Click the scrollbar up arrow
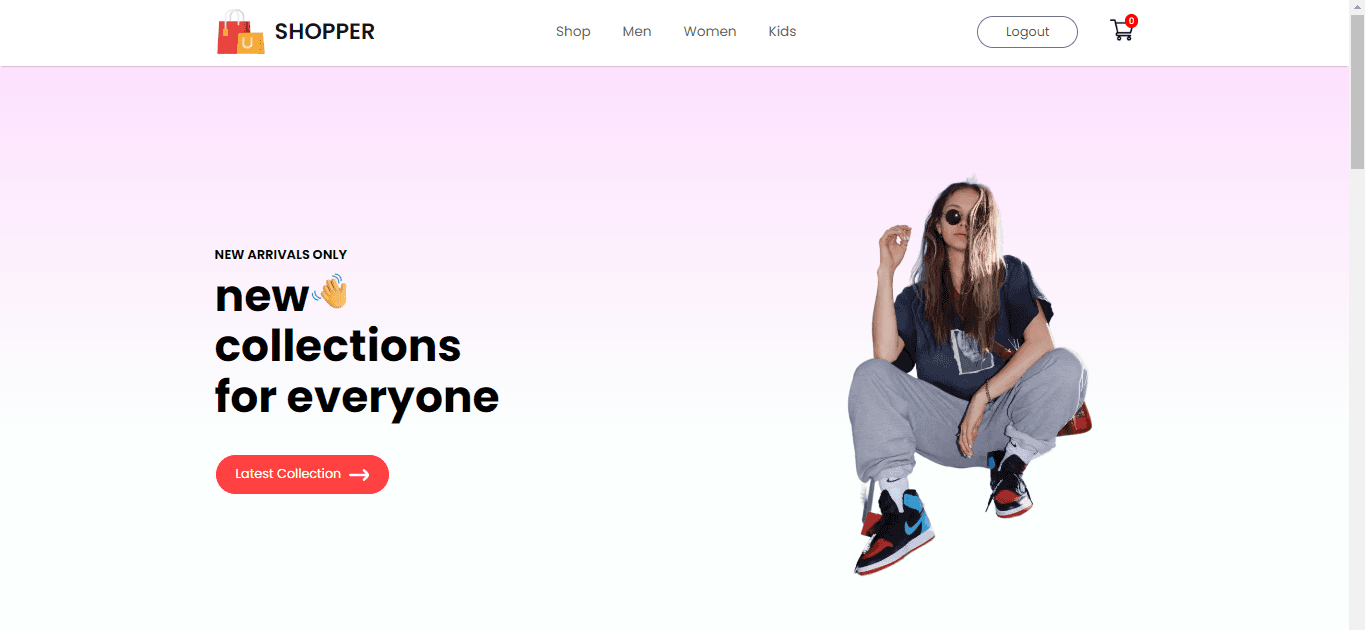Screen dimensions: 1365x630 click(x=1357, y=8)
